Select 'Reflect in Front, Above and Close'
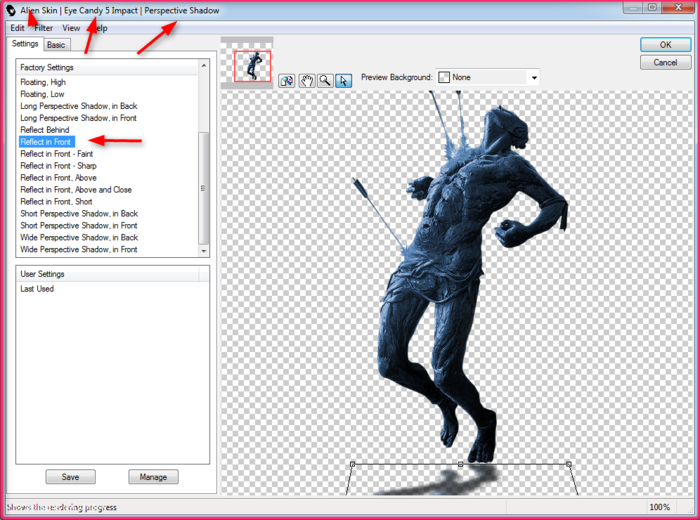Image resolution: width=700 pixels, height=520 pixels. click(76, 190)
